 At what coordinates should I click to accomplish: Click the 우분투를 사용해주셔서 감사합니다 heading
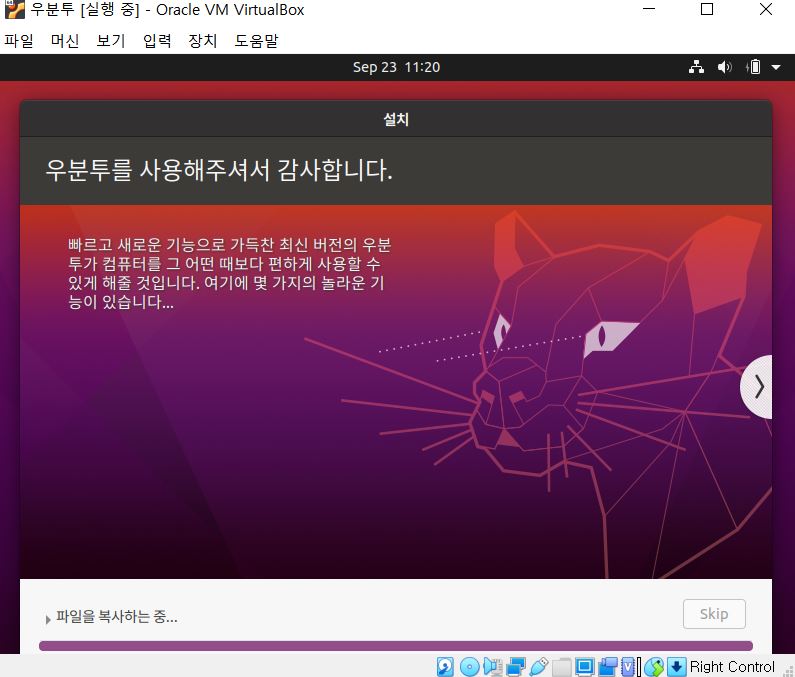click(219, 170)
